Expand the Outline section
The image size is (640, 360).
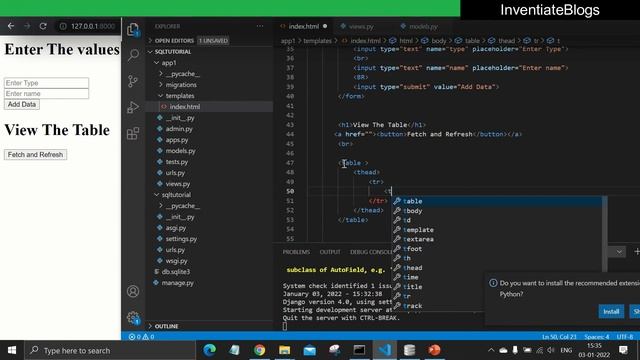coord(166,326)
